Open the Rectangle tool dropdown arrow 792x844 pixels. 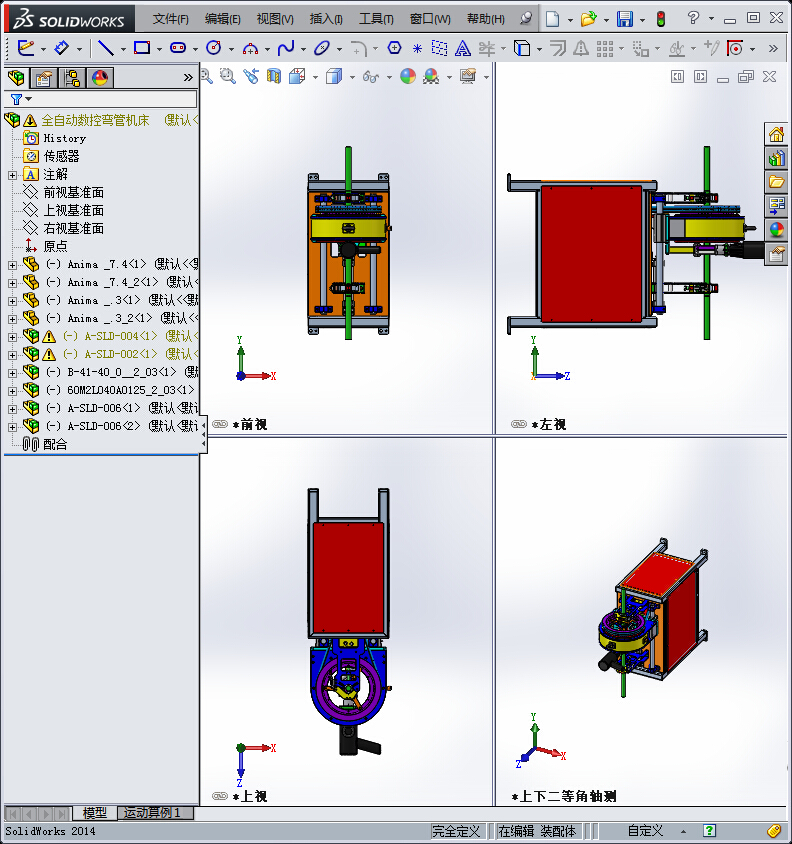pyautogui.click(x=159, y=50)
